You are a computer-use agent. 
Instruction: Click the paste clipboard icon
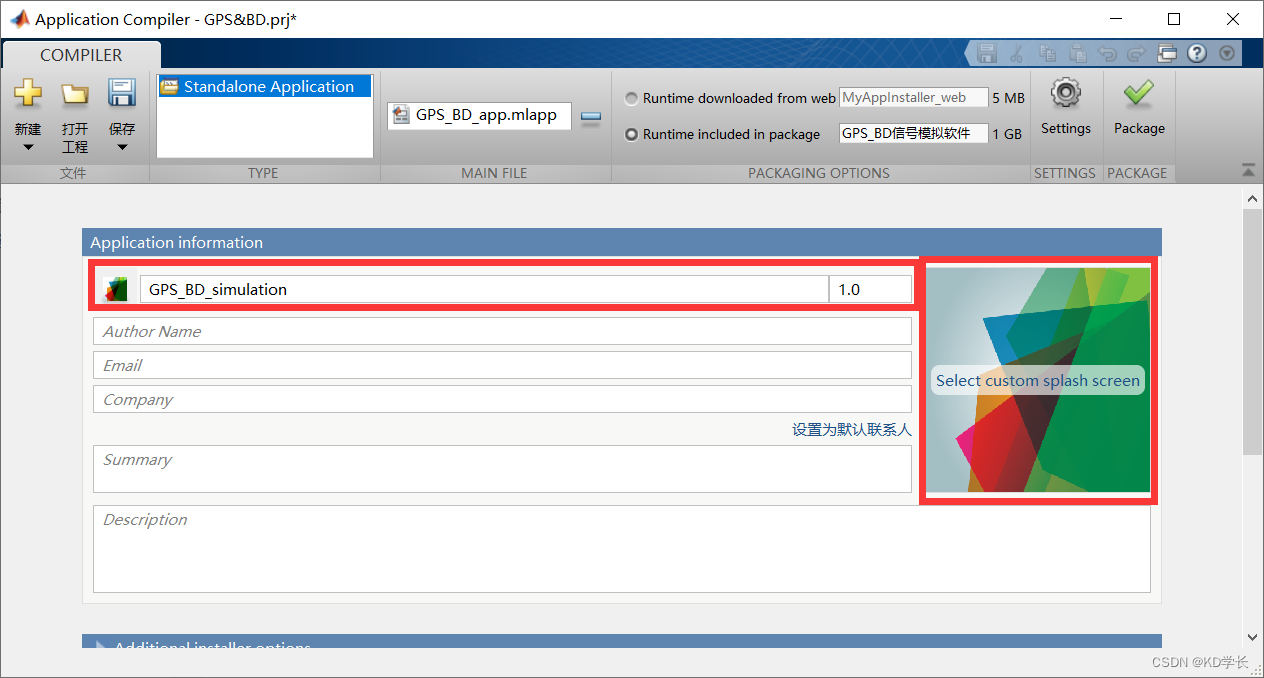tap(1077, 54)
